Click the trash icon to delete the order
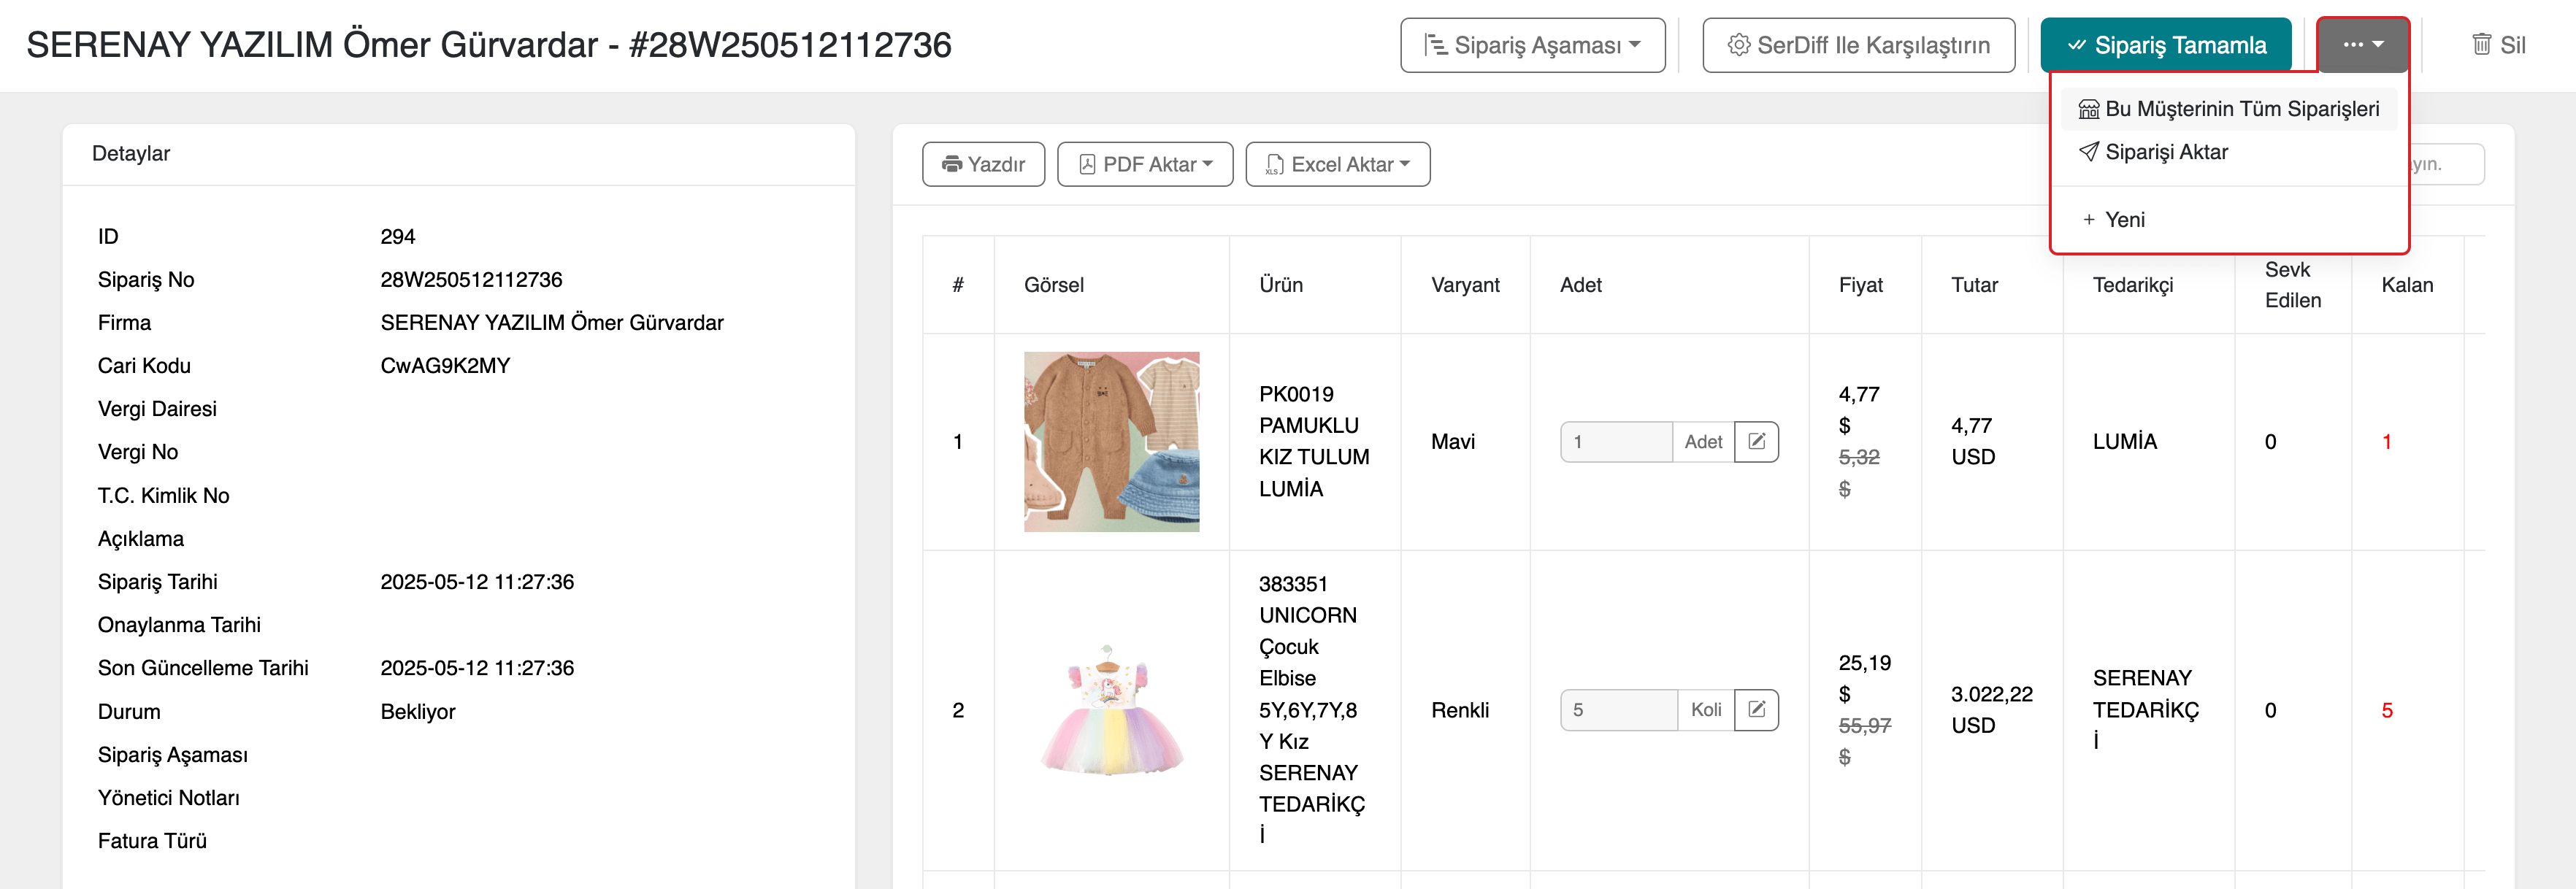Viewport: 2576px width, 889px height. (2481, 45)
